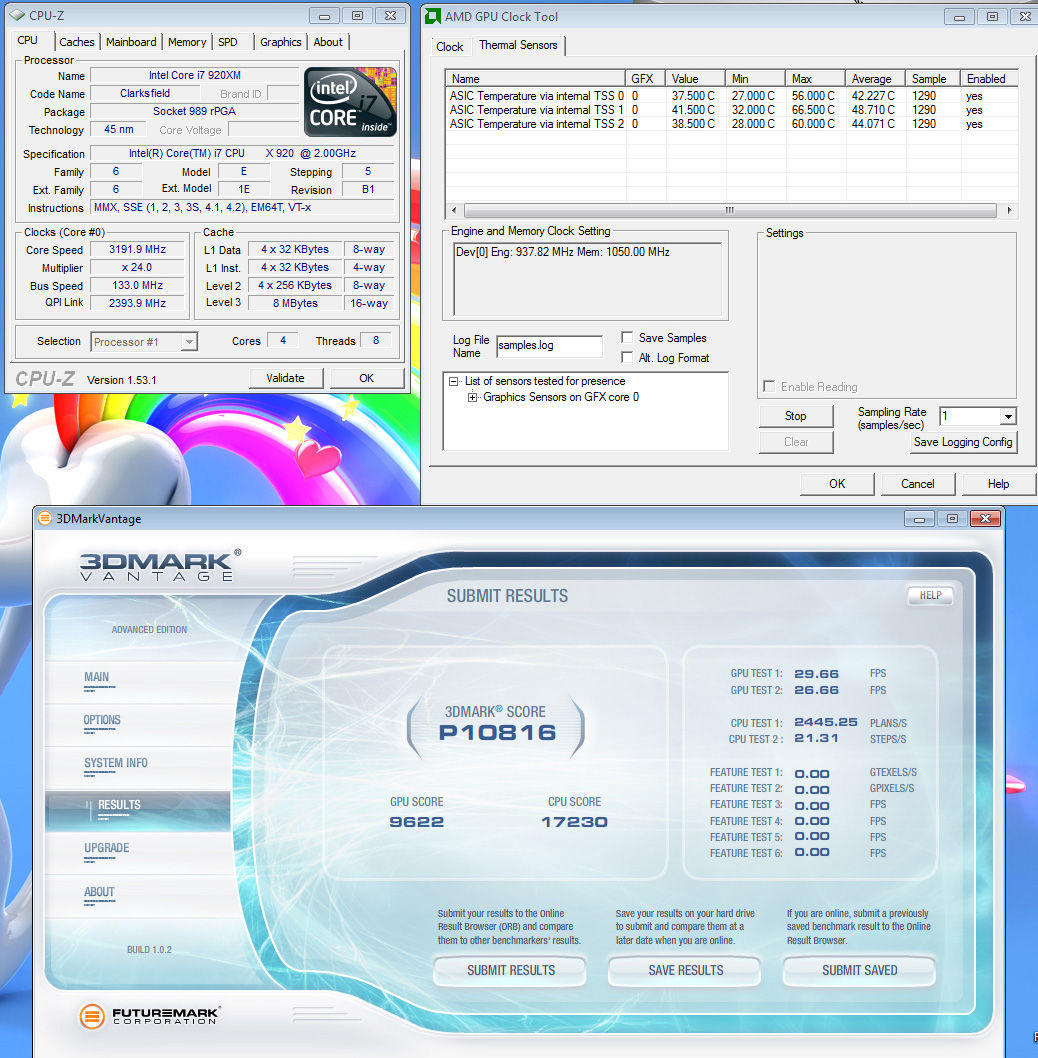Click the 3DMark score P10816
Viewport: 1038px width, 1058px height.
(x=497, y=733)
